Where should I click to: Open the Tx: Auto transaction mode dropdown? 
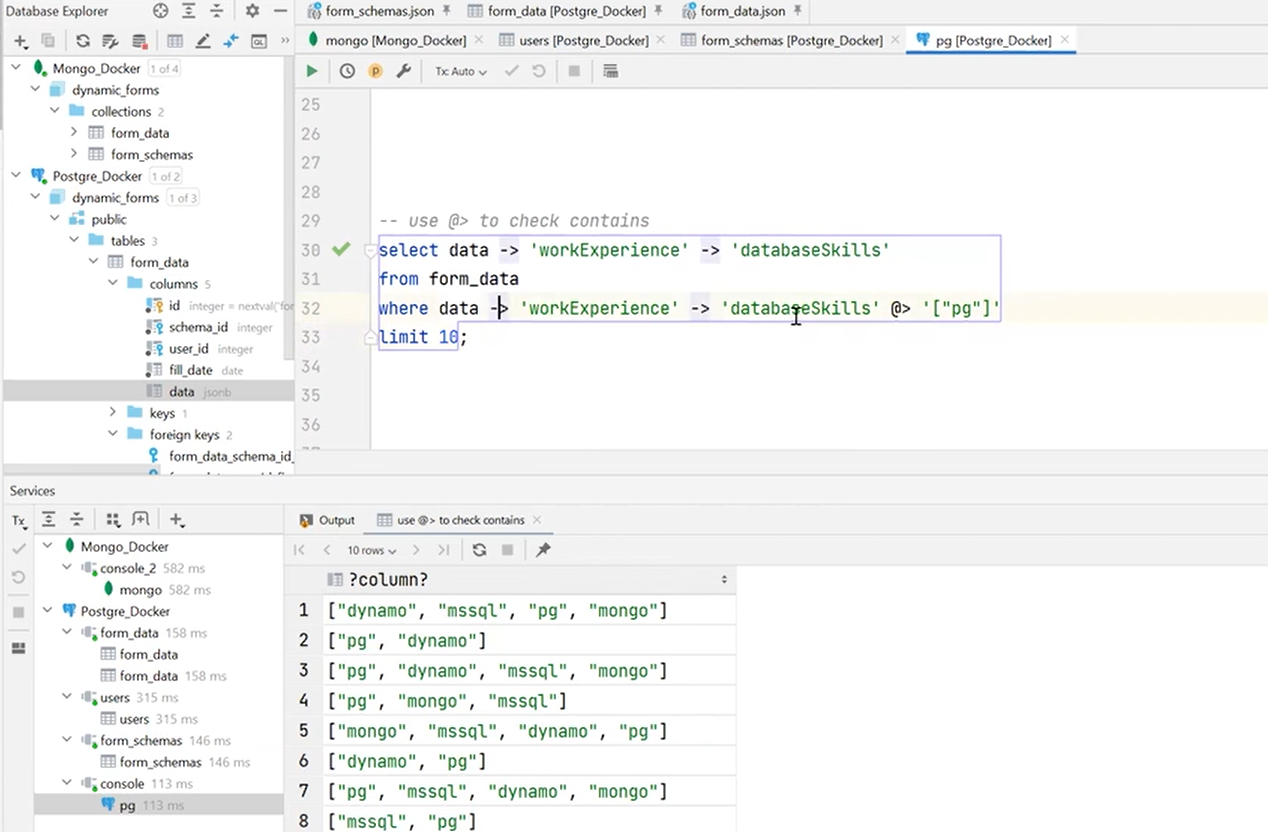(460, 70)
